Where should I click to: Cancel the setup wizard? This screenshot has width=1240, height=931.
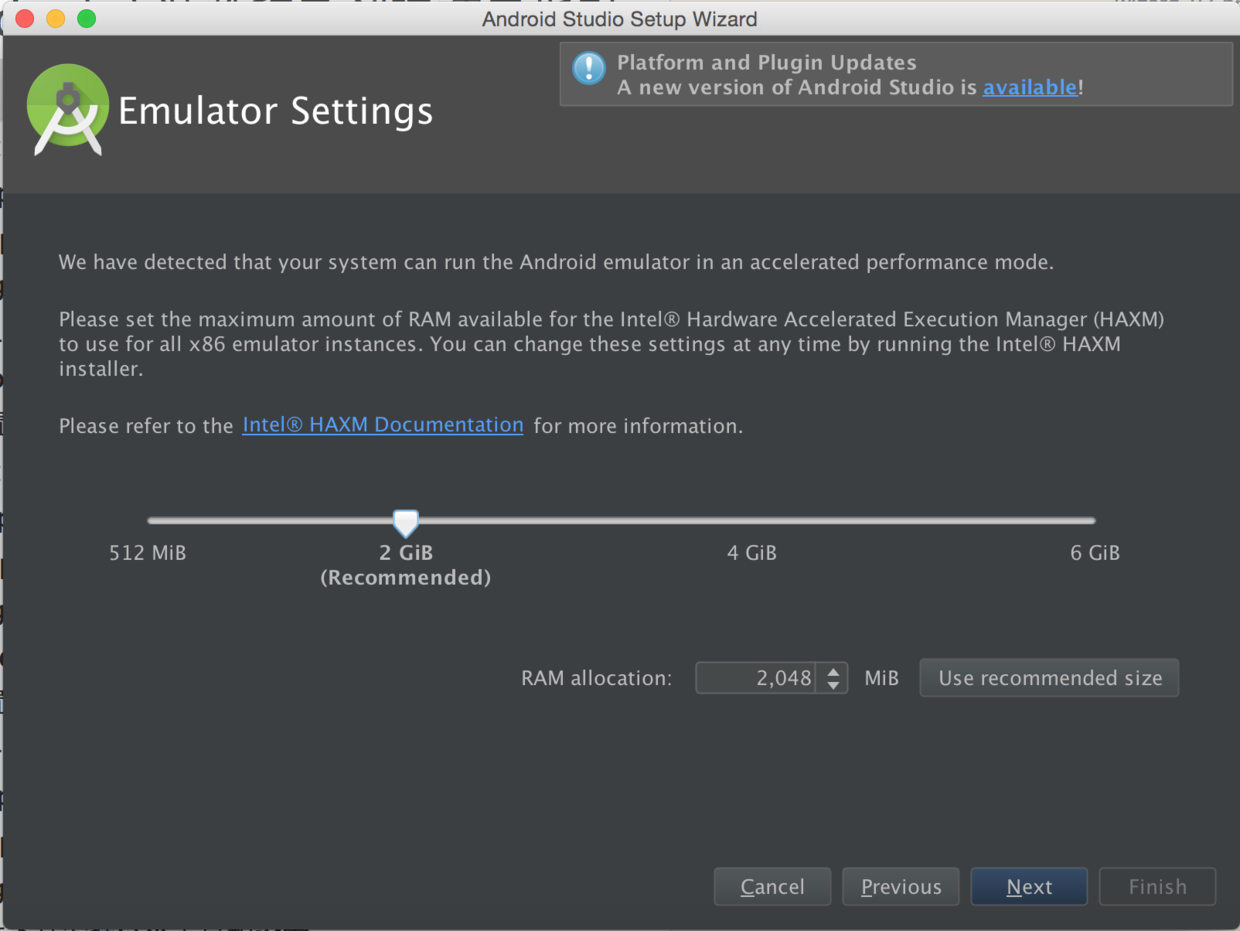tap(772, 887)
